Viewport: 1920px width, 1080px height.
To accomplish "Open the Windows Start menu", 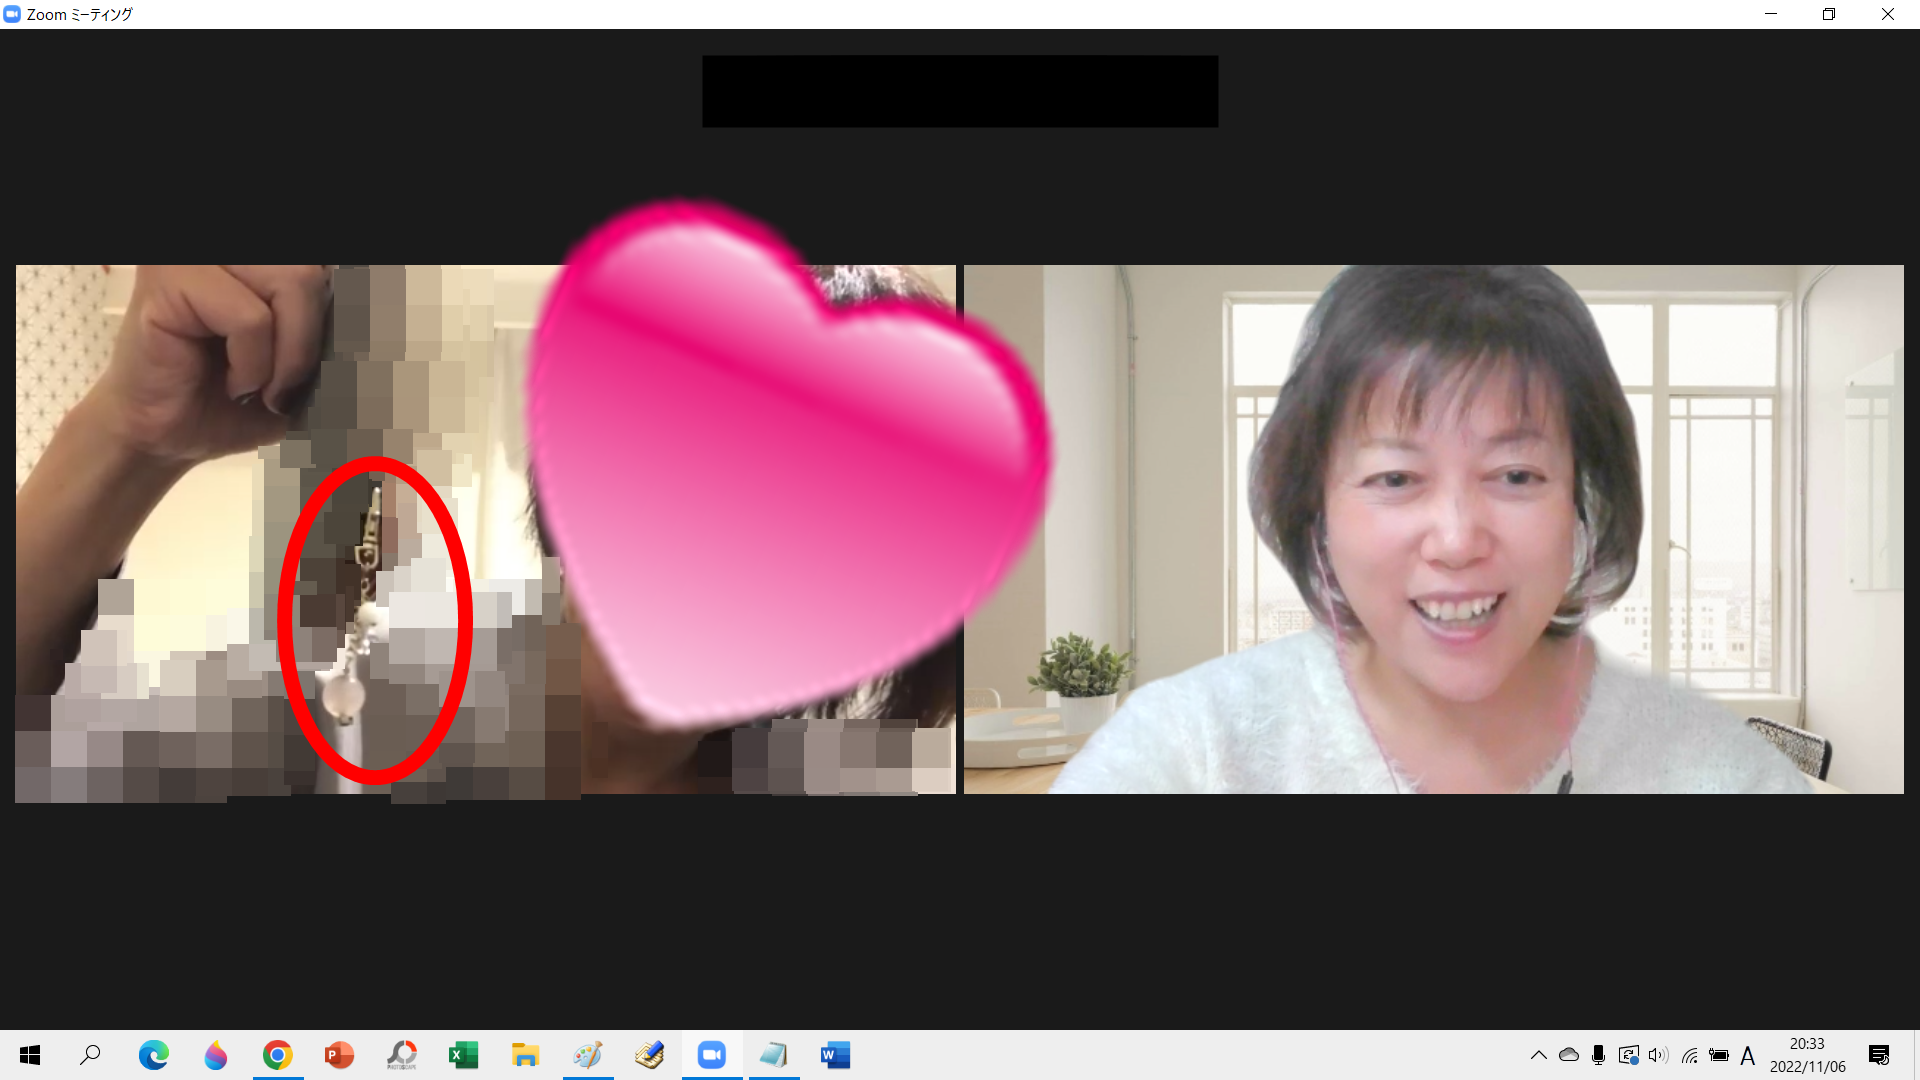I will click(x=30, y=1055).
